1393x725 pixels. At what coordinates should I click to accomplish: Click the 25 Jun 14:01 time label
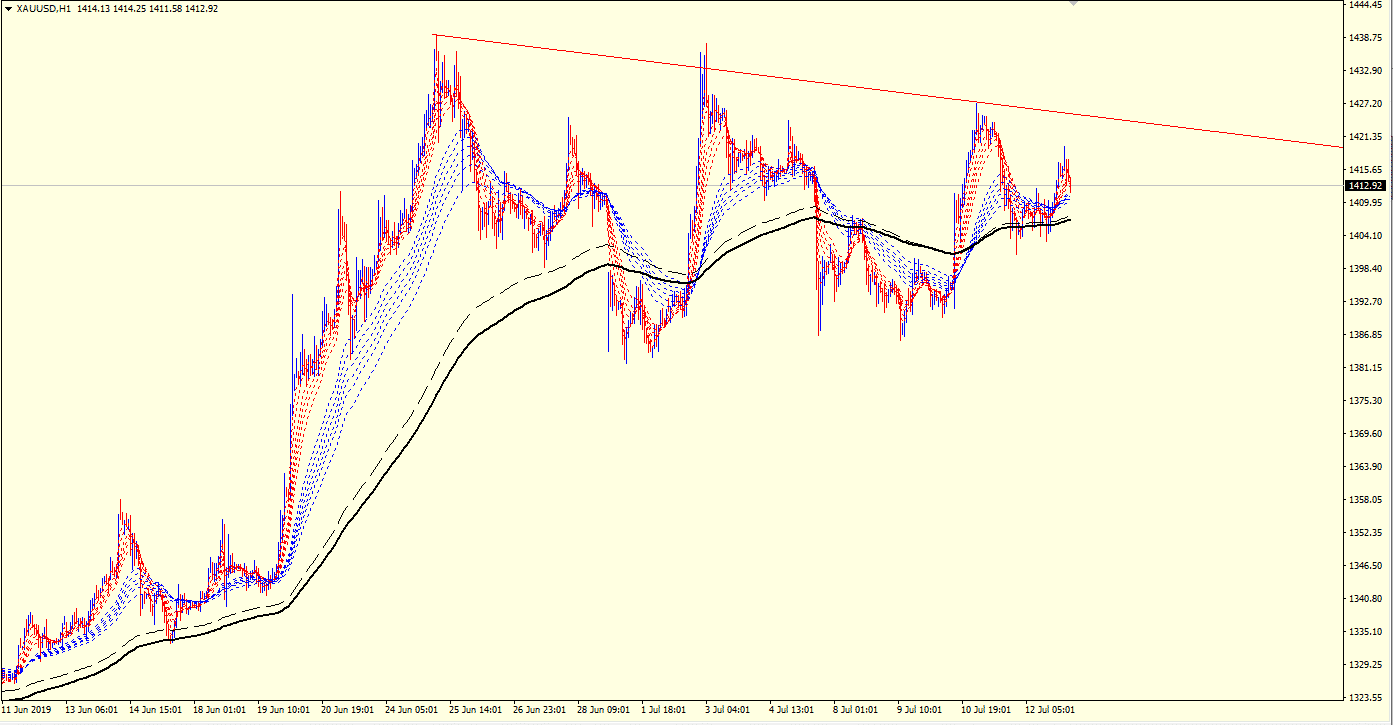[x=476, y=710]
